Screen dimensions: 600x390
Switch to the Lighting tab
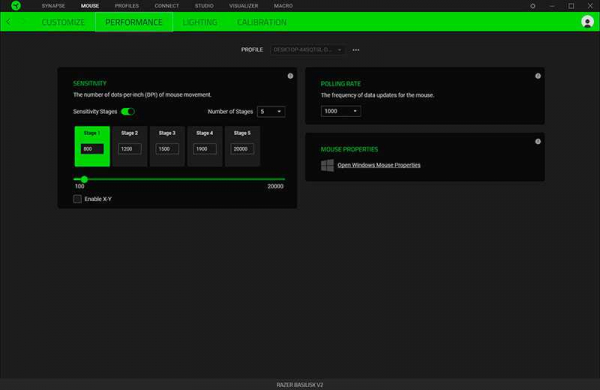tap(200, 22)
